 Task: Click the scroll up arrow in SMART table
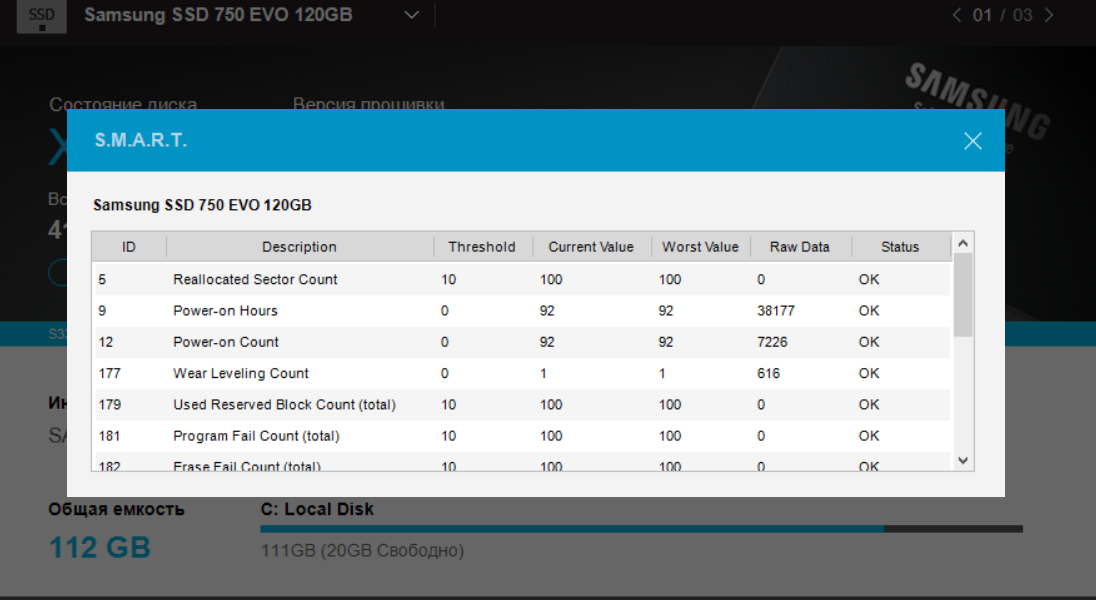point(963,243)
